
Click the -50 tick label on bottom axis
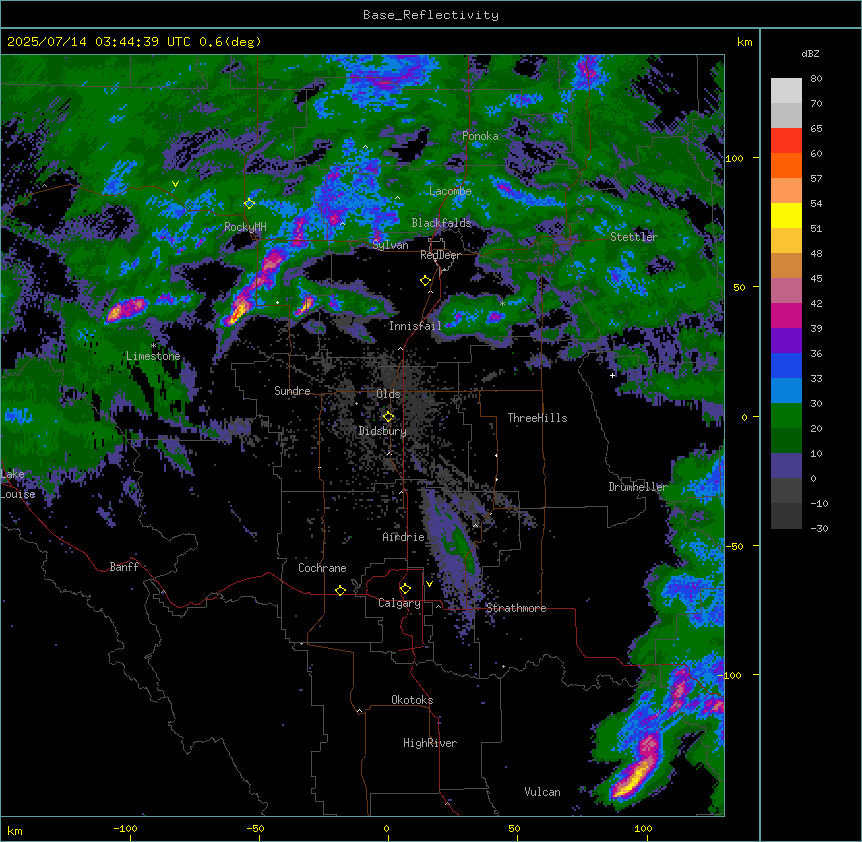click(x=255, y=828)
